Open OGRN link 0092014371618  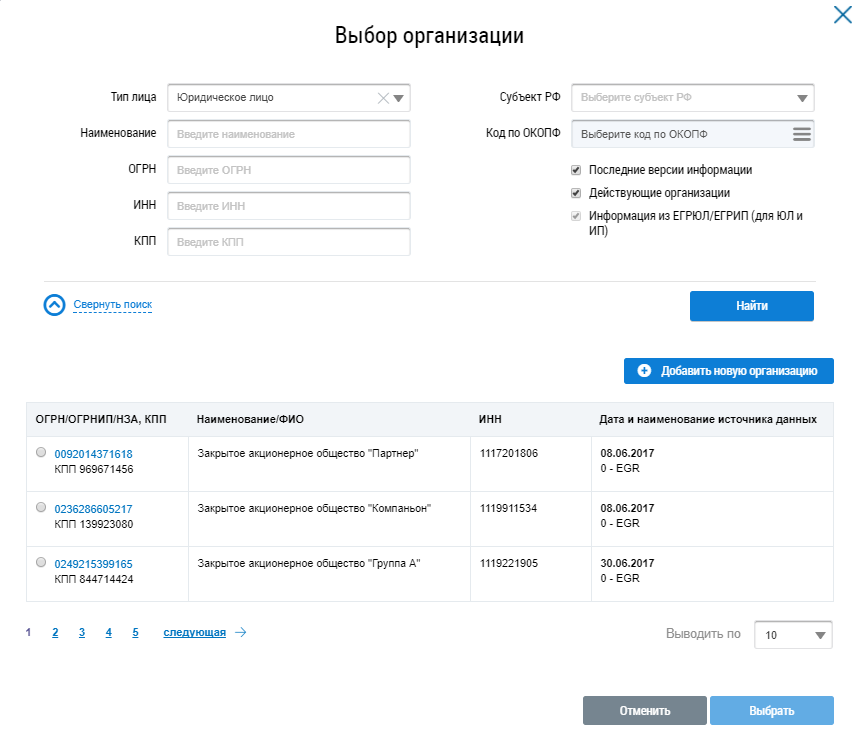[93, 454]
